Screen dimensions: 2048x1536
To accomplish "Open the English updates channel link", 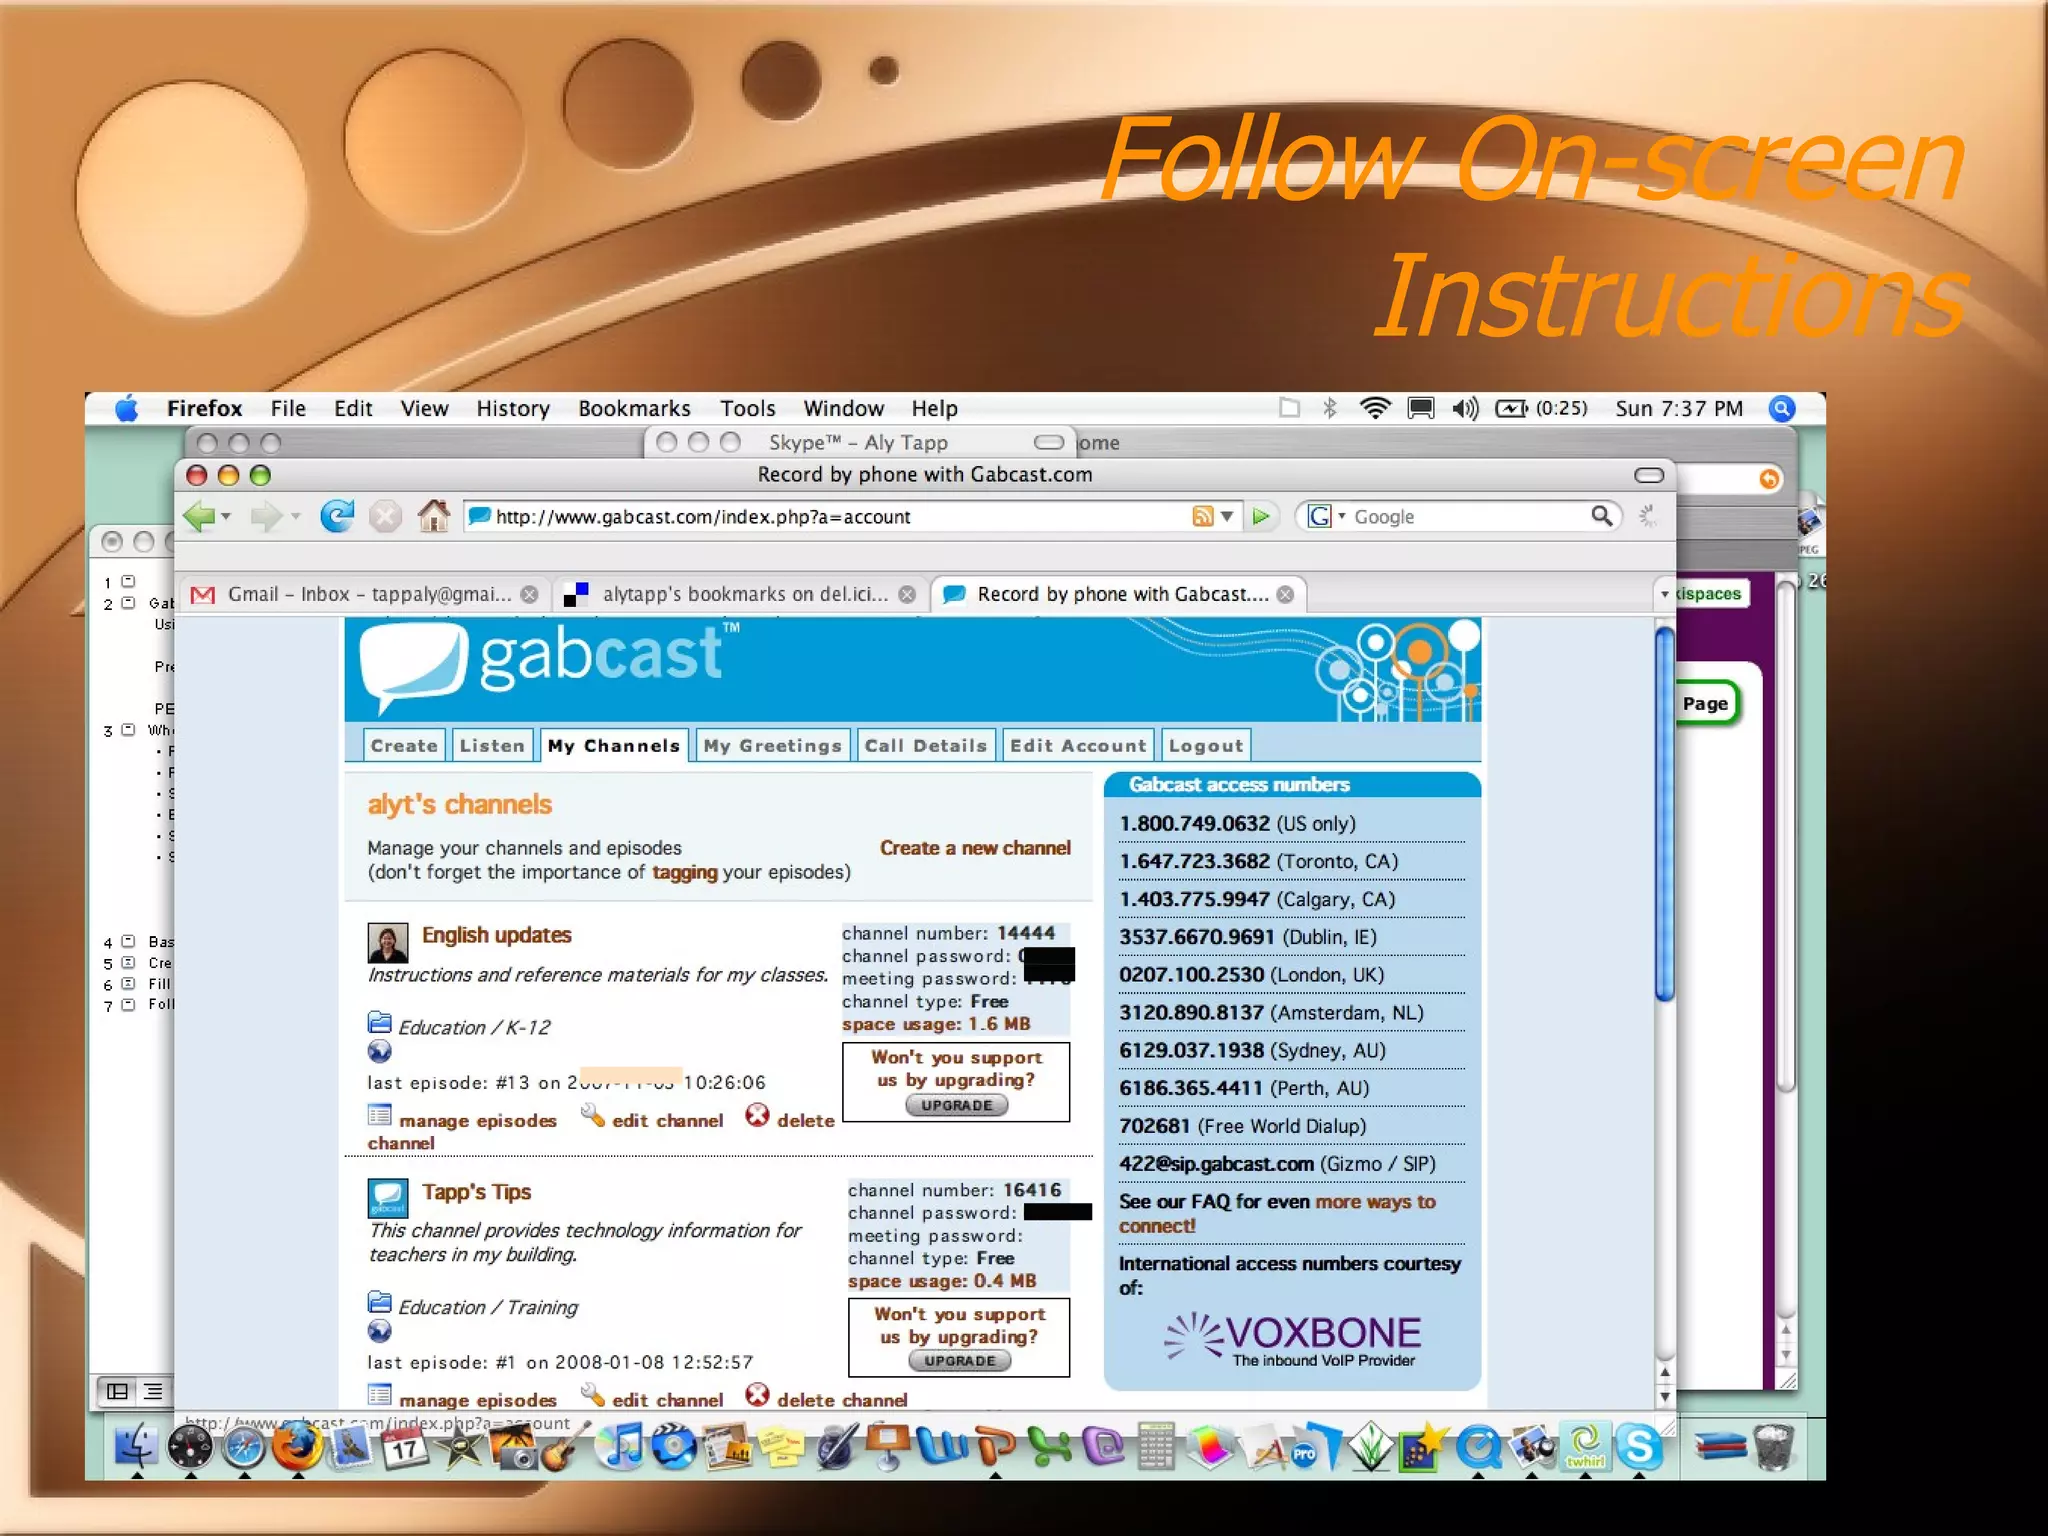I will (496, 935).
